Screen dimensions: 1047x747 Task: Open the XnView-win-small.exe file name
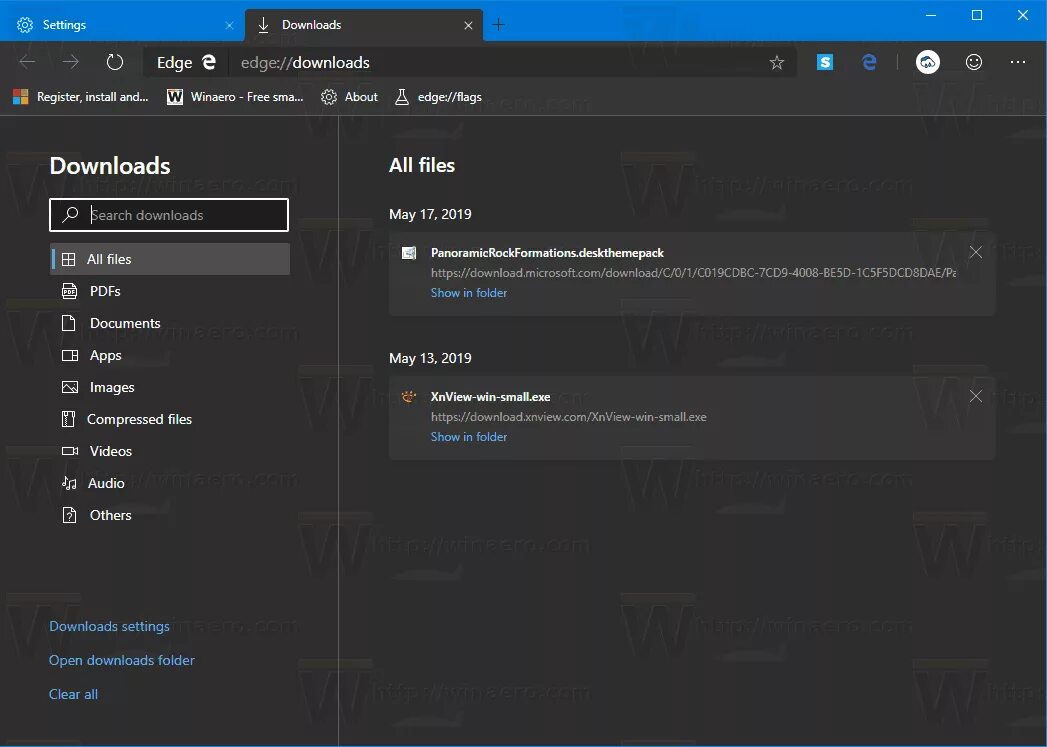pyautogui.click(x=491, y=397)
